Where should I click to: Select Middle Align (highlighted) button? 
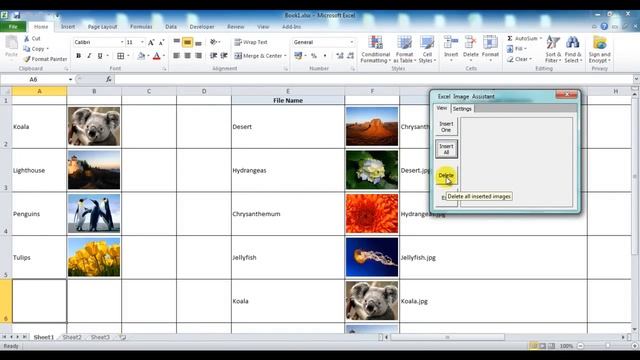(187, 42)
